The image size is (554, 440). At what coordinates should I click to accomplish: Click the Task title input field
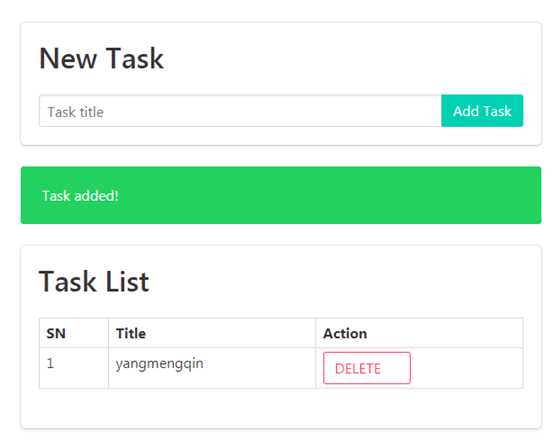click(x=240, y=111)
